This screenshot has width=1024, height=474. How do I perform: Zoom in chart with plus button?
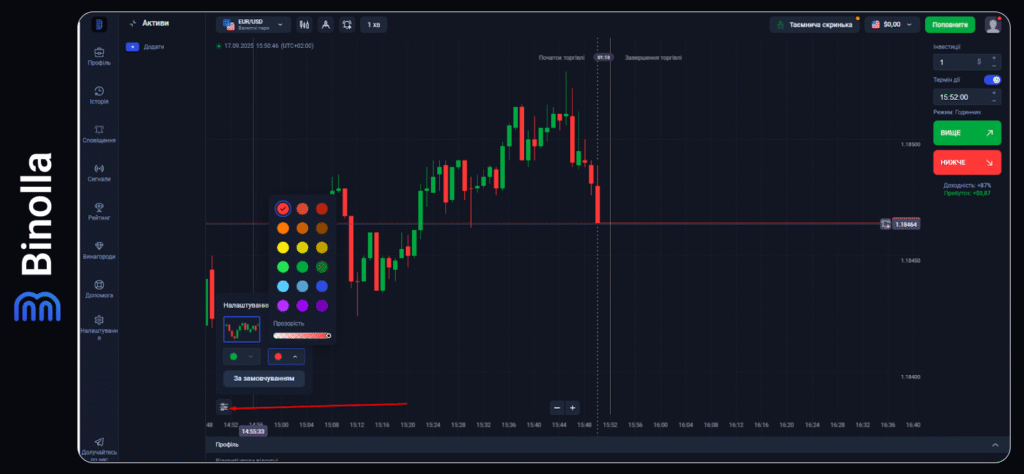click(x=572, y=407)
